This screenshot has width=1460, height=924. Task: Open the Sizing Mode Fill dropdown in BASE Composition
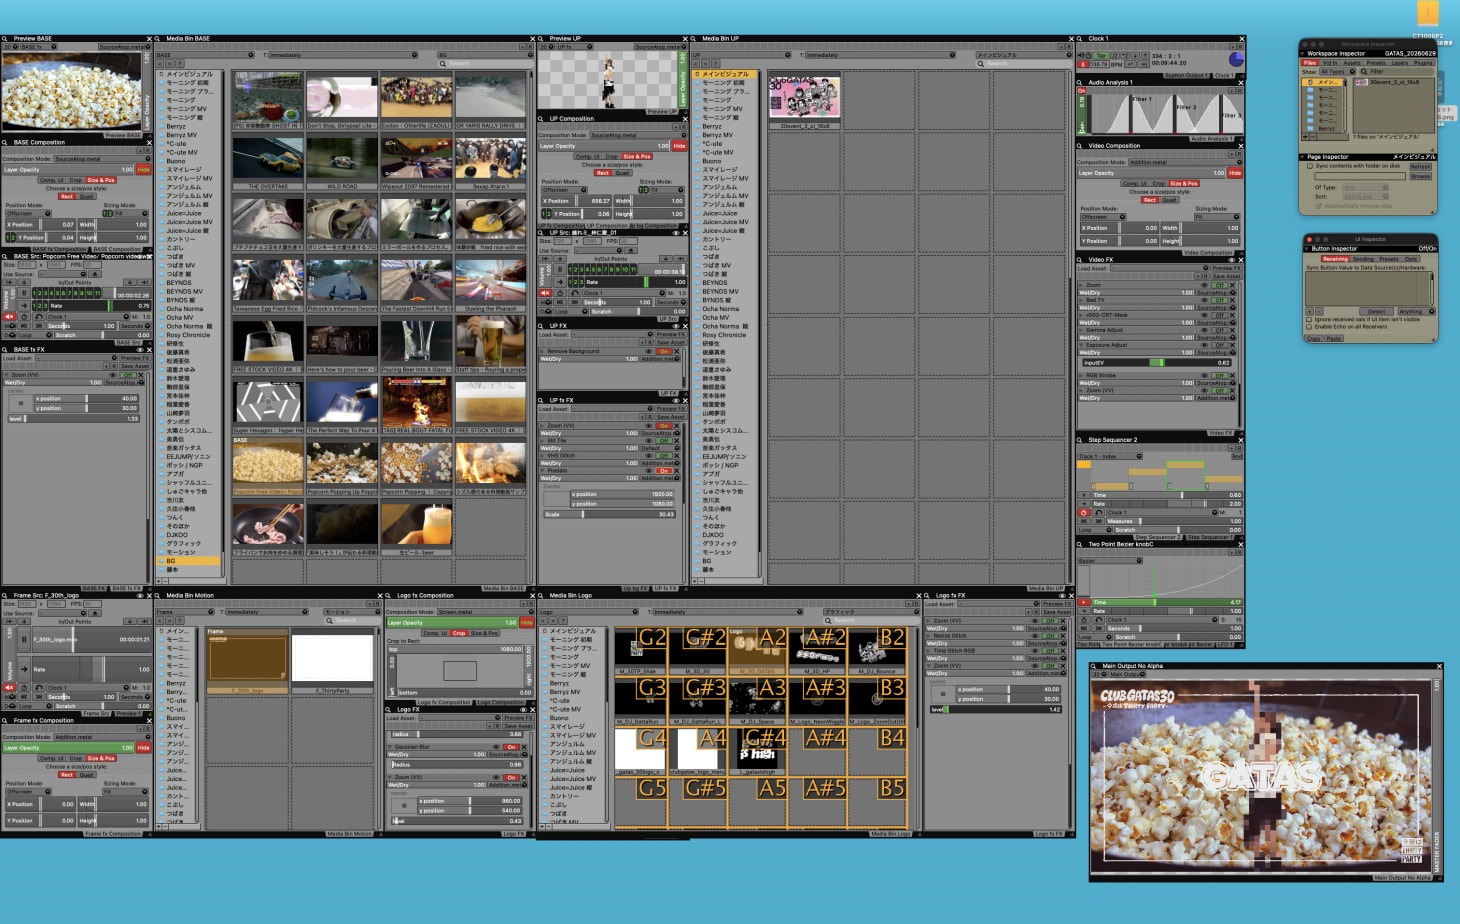tap(131, 213)
